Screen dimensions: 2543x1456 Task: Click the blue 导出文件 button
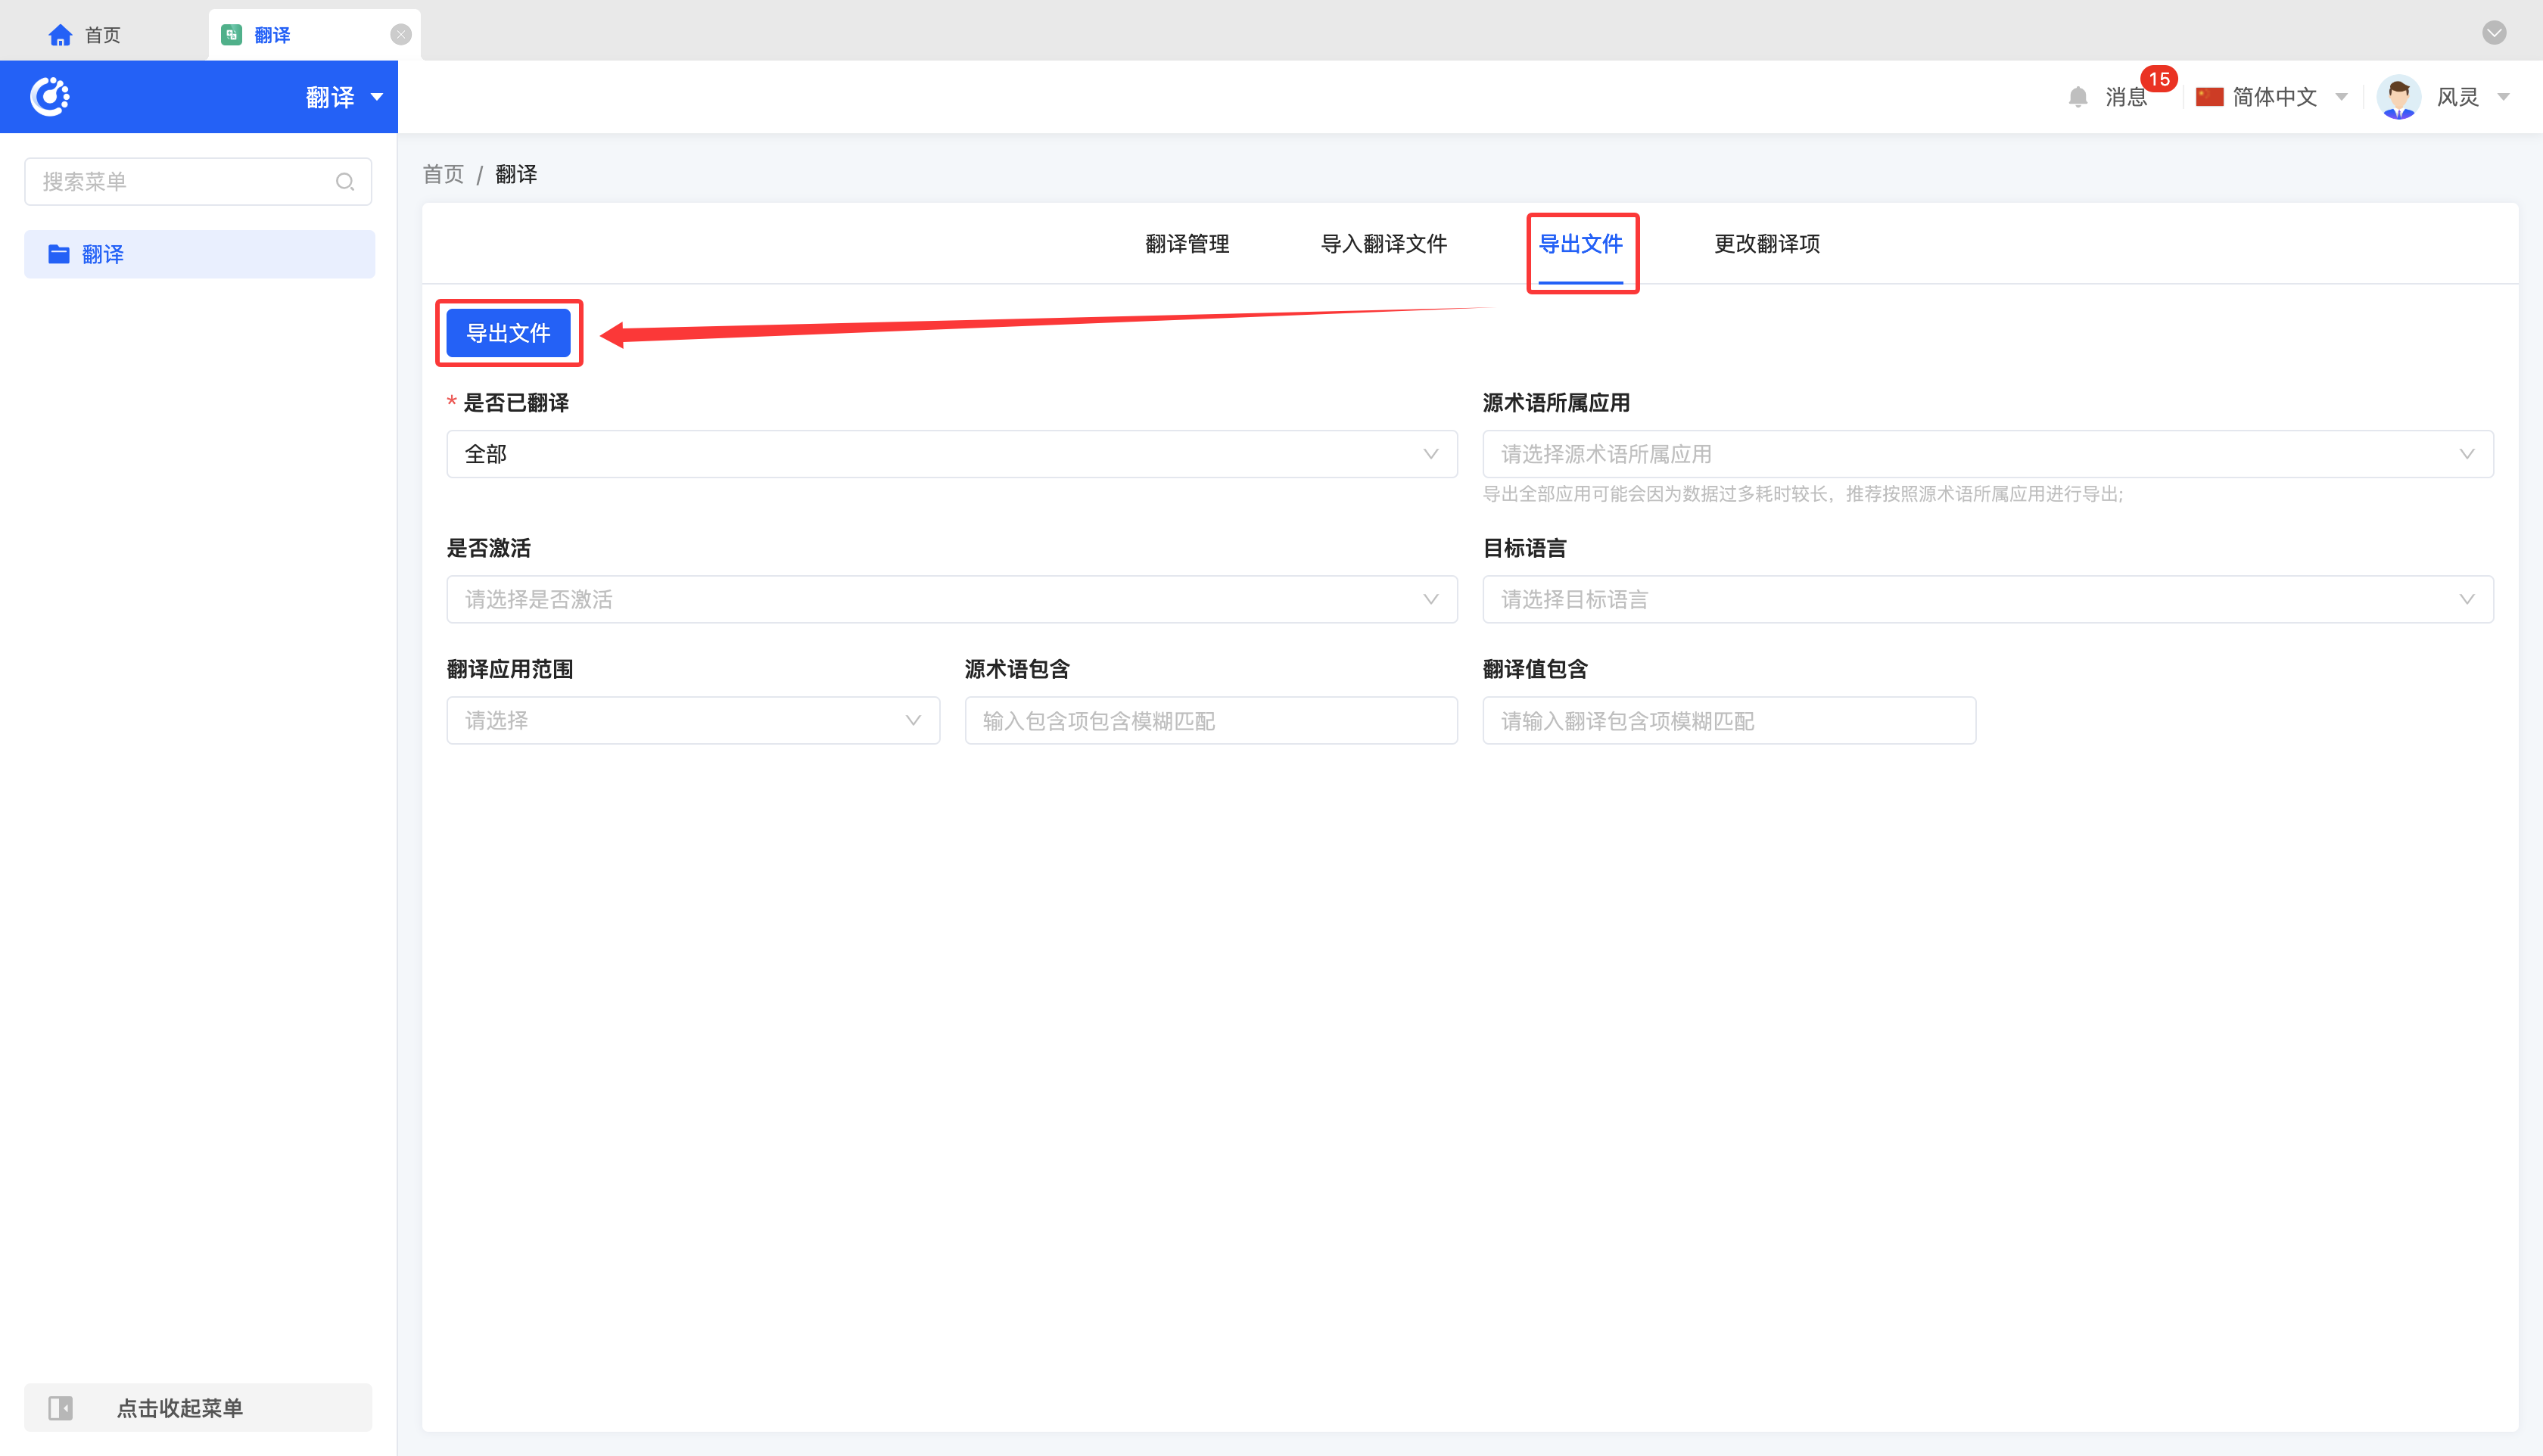pos(508,333)
